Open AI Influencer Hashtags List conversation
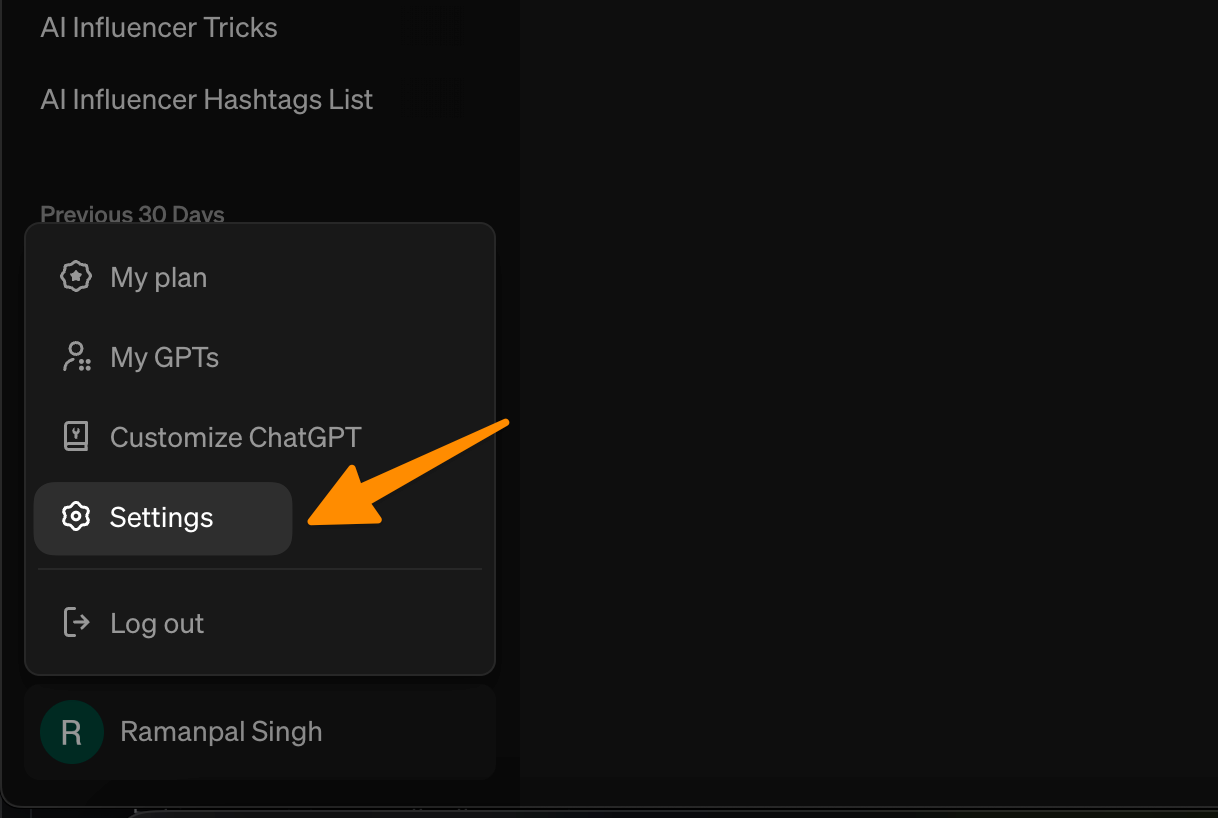Image resolution: width=1218 pixels, height=818 pixels. point(207,100)
